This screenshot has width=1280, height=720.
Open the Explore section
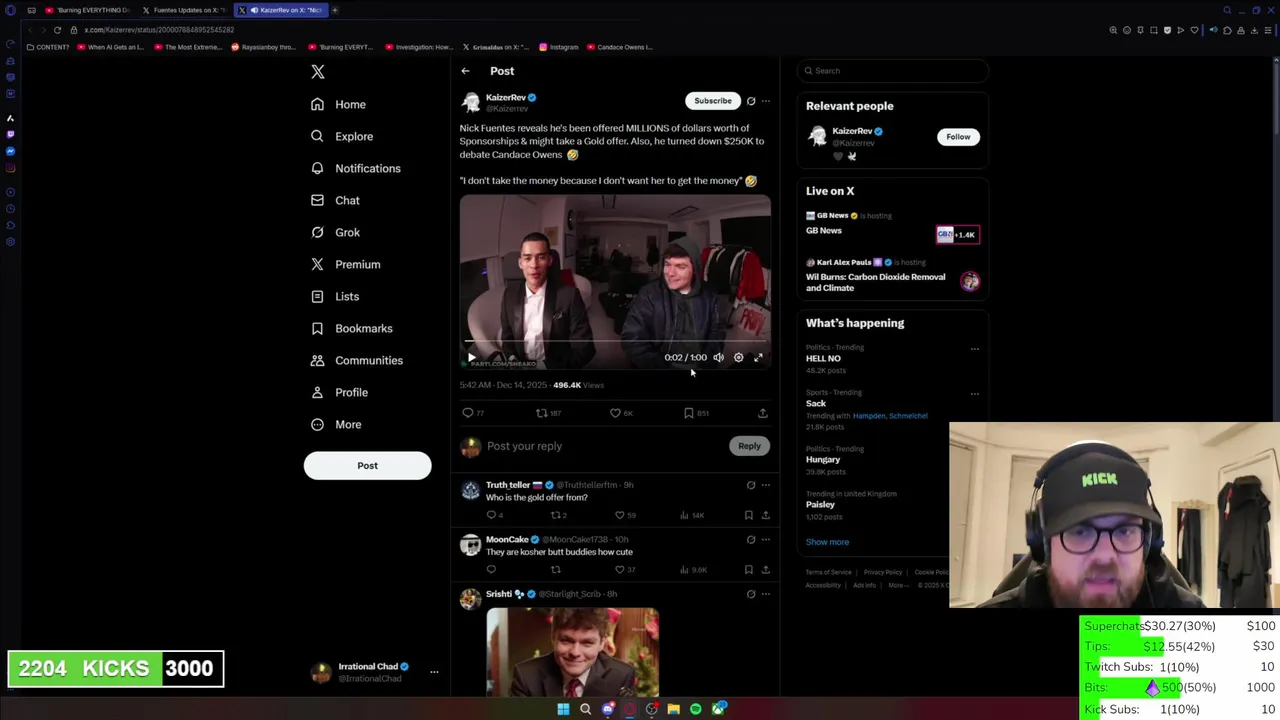(342, 136)
